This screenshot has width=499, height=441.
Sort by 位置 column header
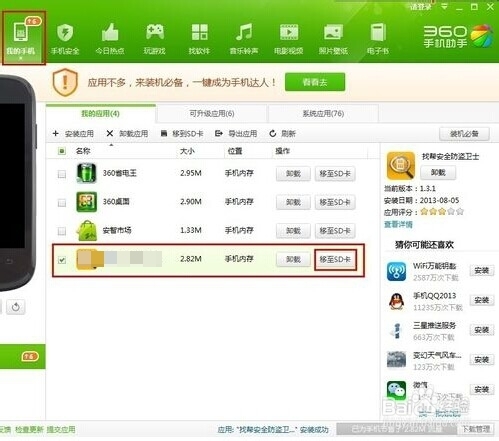pos(235,151)
